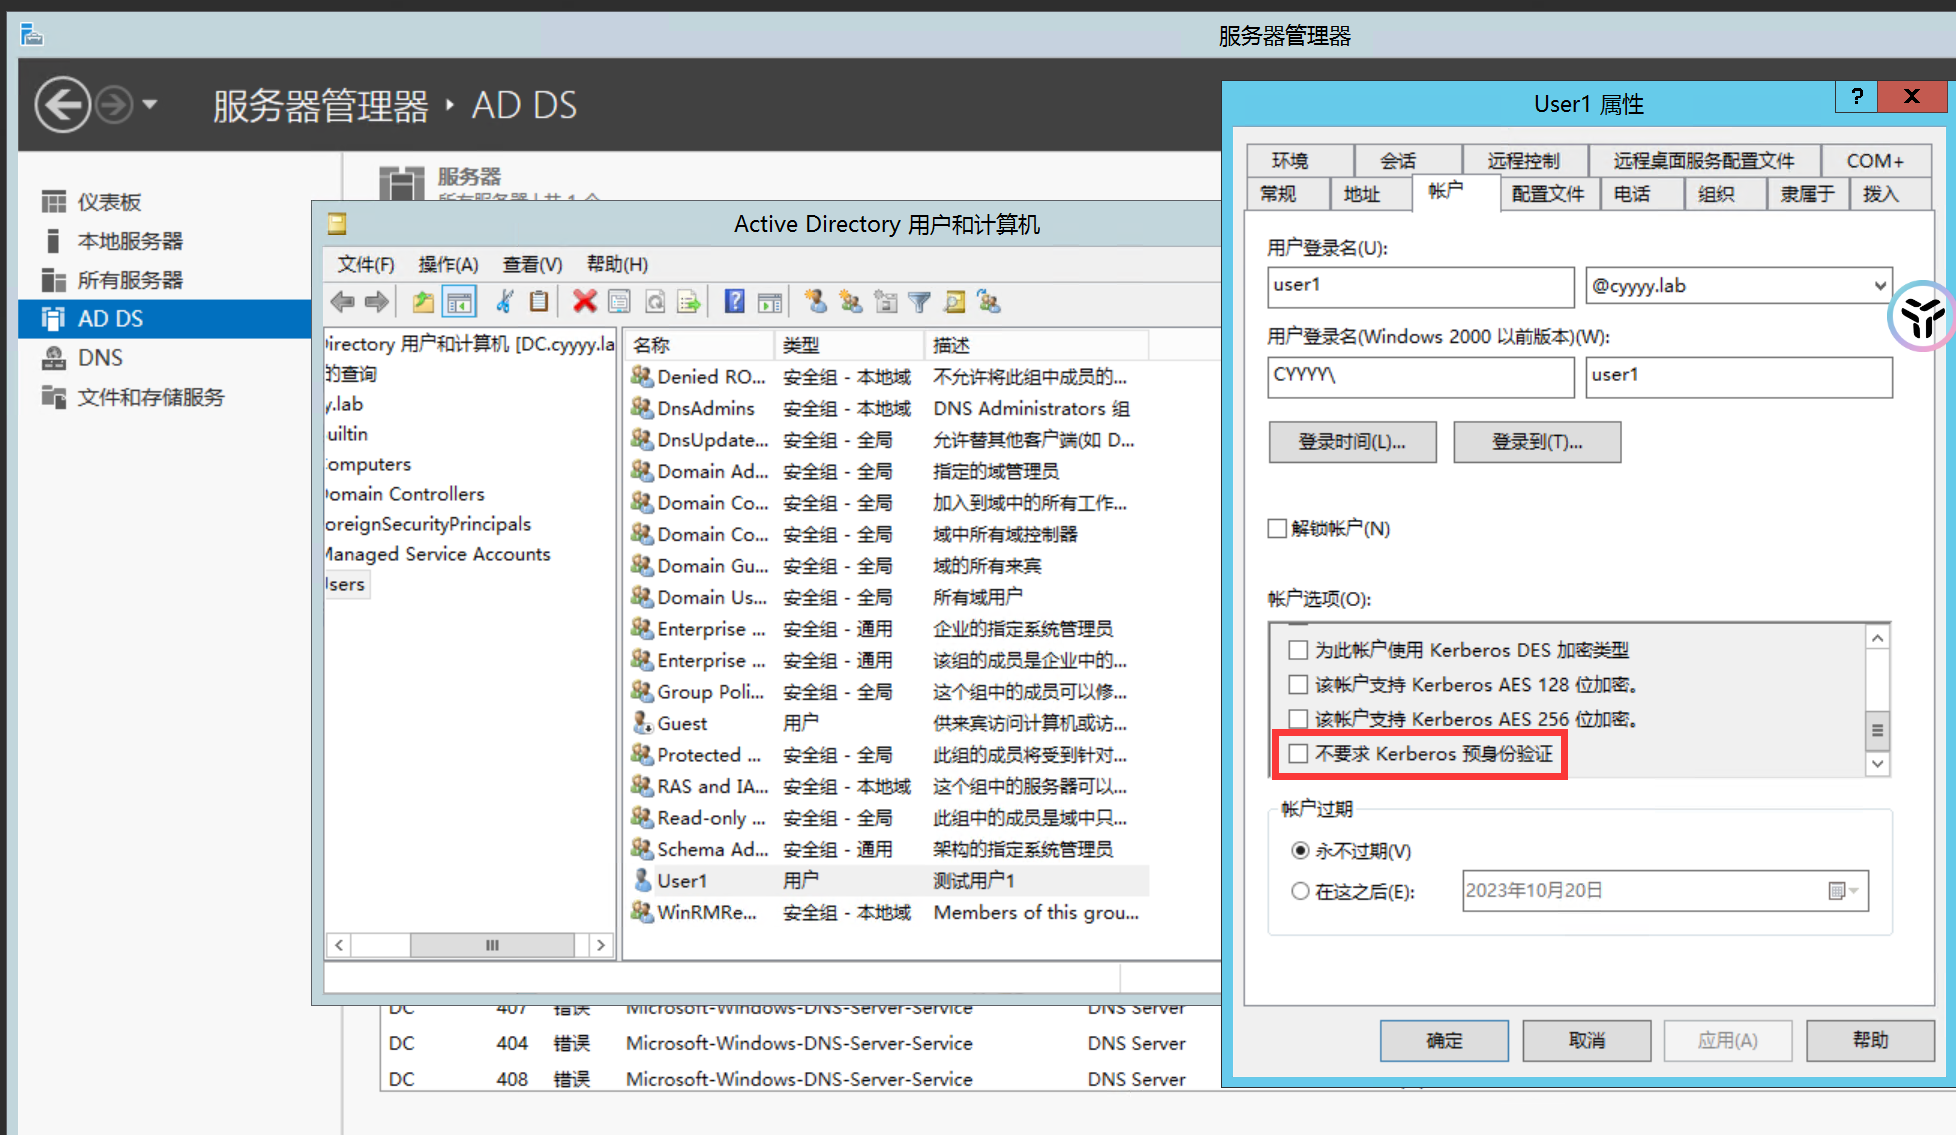1956x1135 pixels.
Task: Click the help question mark in User1 dialog
Action: click(1857, 96)
